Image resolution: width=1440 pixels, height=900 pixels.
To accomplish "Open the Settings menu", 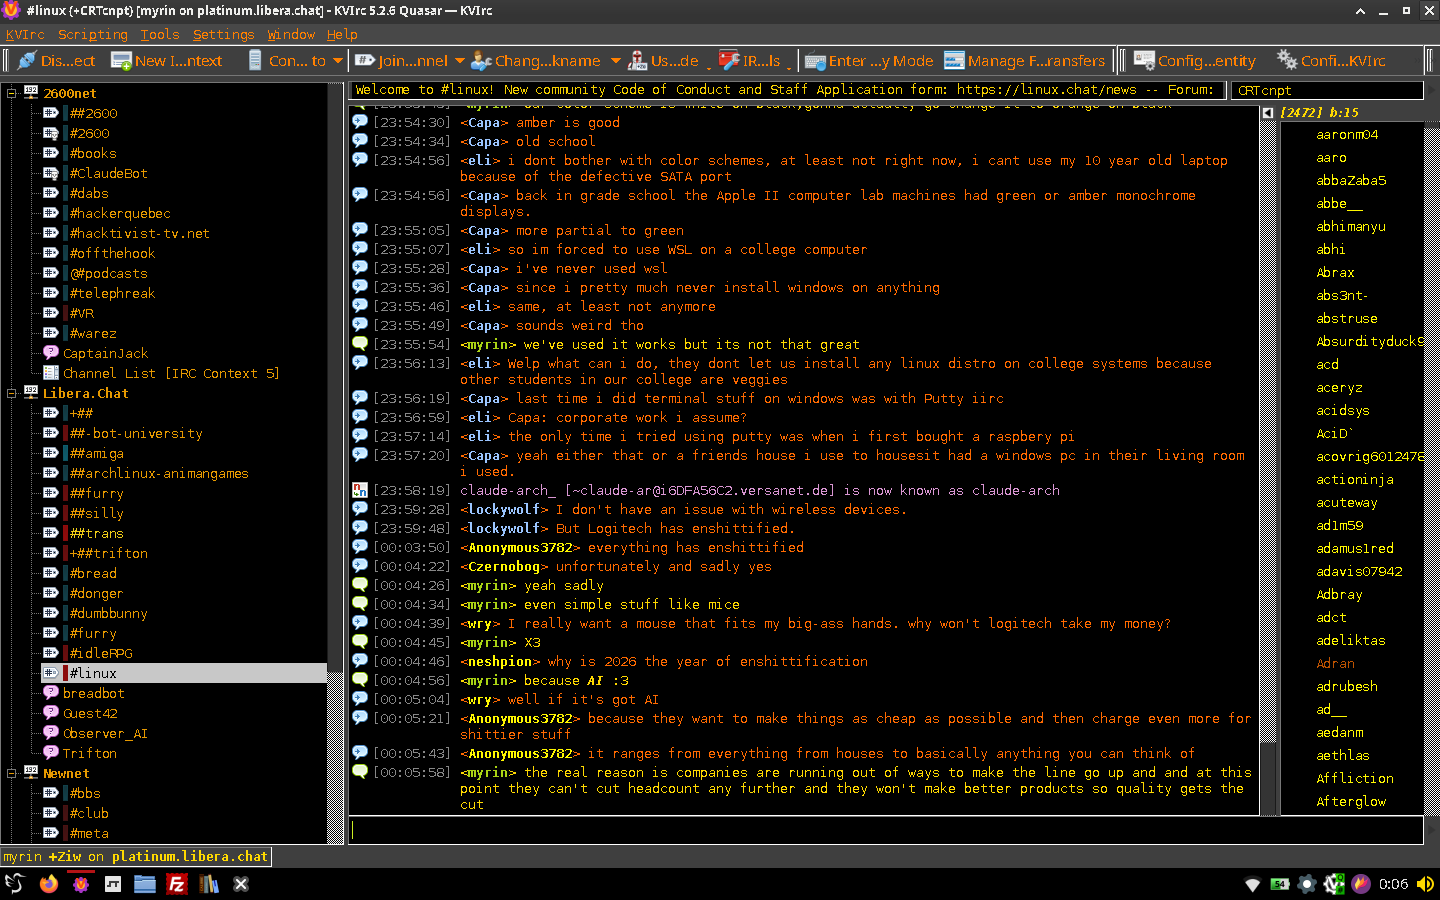I will 224,34.
